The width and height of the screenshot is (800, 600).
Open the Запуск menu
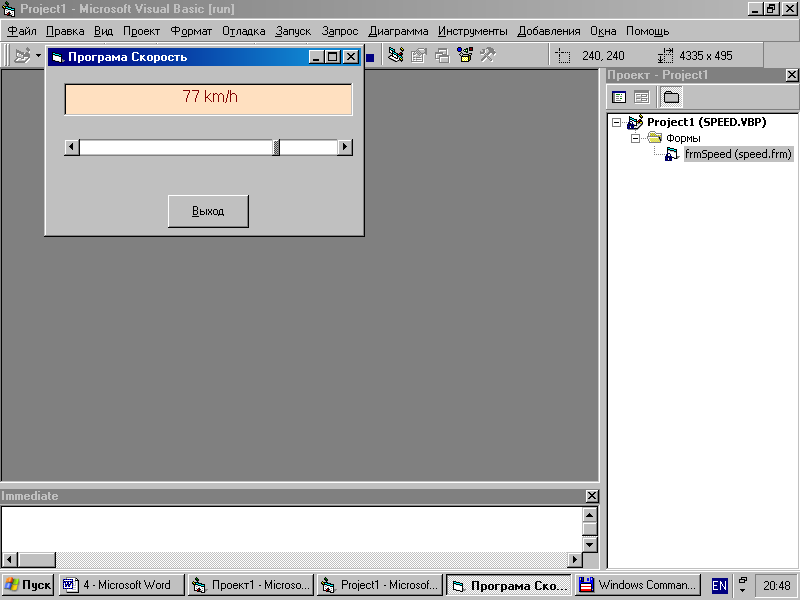click(x=293, y=31)
